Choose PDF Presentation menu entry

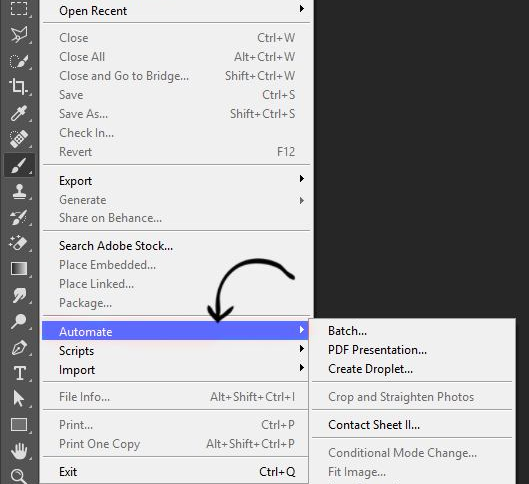point(377,350)
